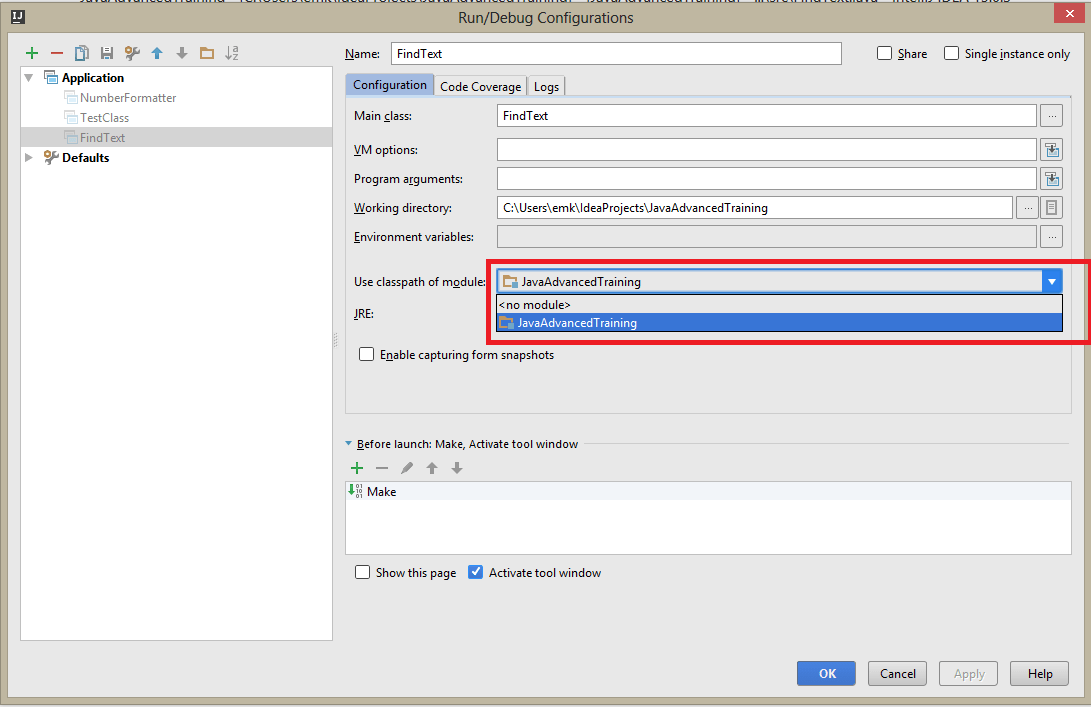Open the Logs tab
The width and height of the screenshot is (1091, 707).
546,86
